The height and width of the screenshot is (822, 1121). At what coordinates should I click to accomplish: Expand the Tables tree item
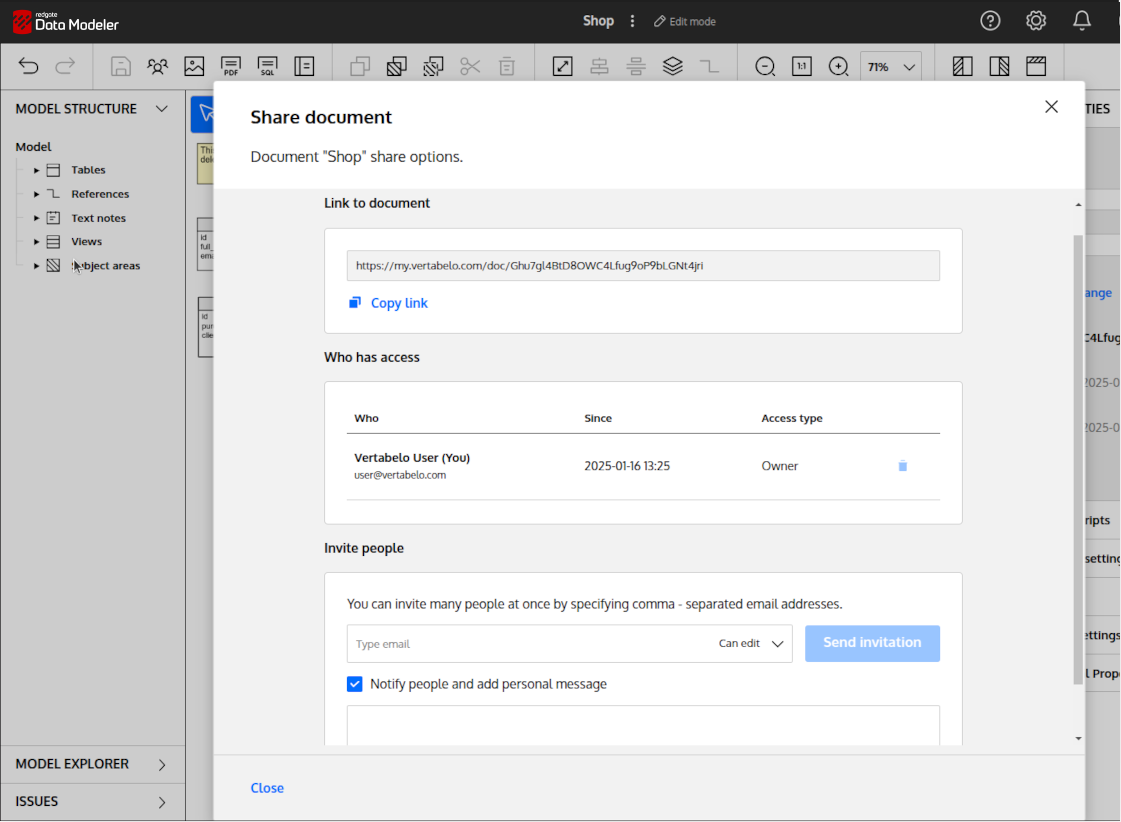point(36,170)
